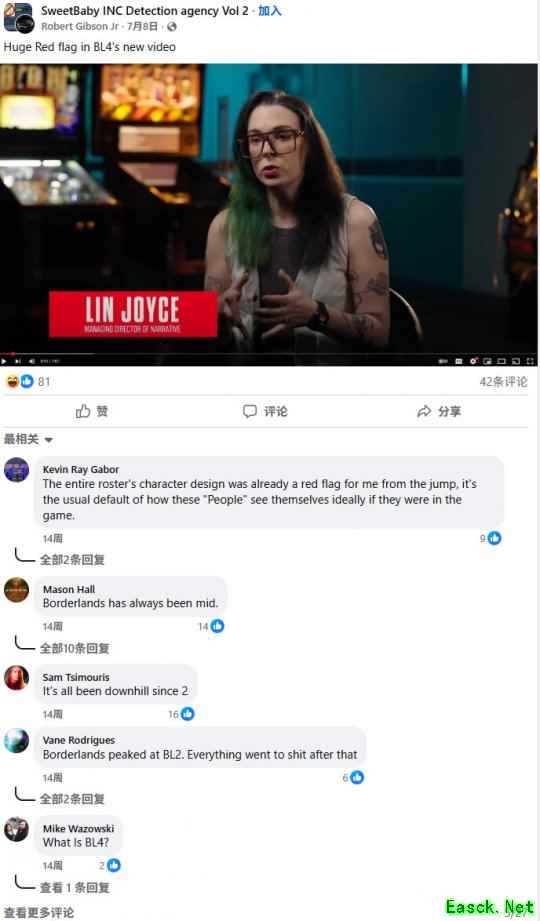Mute the video using the volume control
The image size is (540, 921).
coord(32,361)
